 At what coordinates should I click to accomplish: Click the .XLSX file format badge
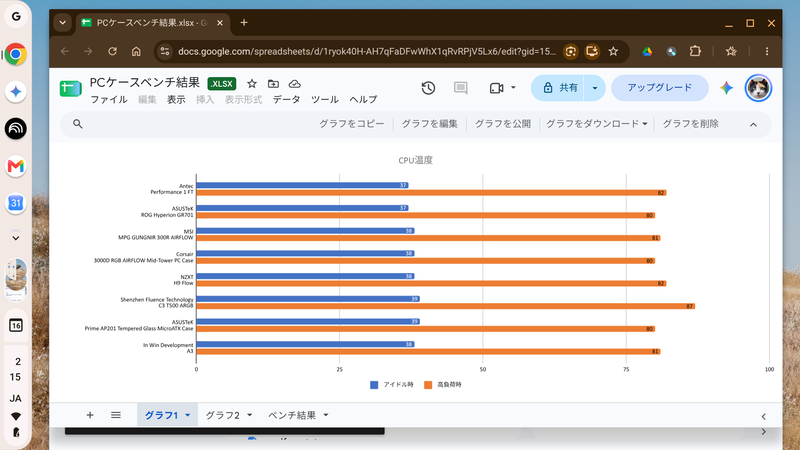coord(221,84)
